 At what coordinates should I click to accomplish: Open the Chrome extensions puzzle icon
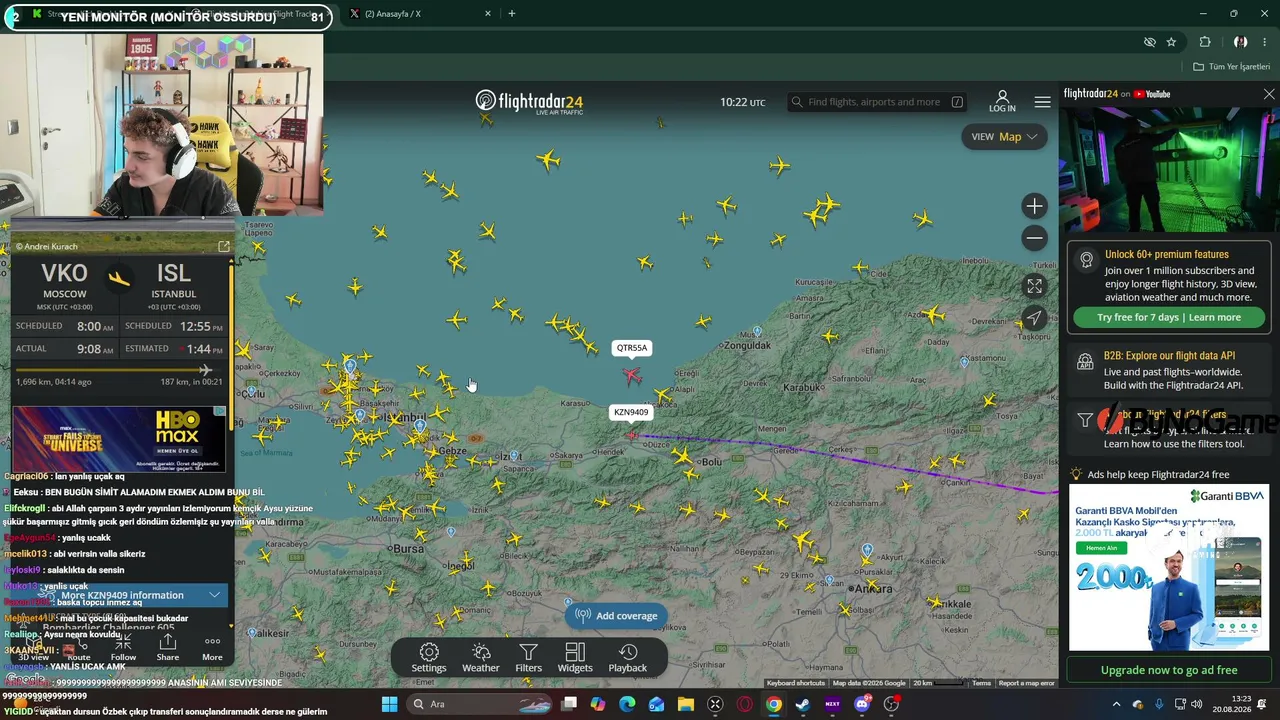click(1205, 42)
